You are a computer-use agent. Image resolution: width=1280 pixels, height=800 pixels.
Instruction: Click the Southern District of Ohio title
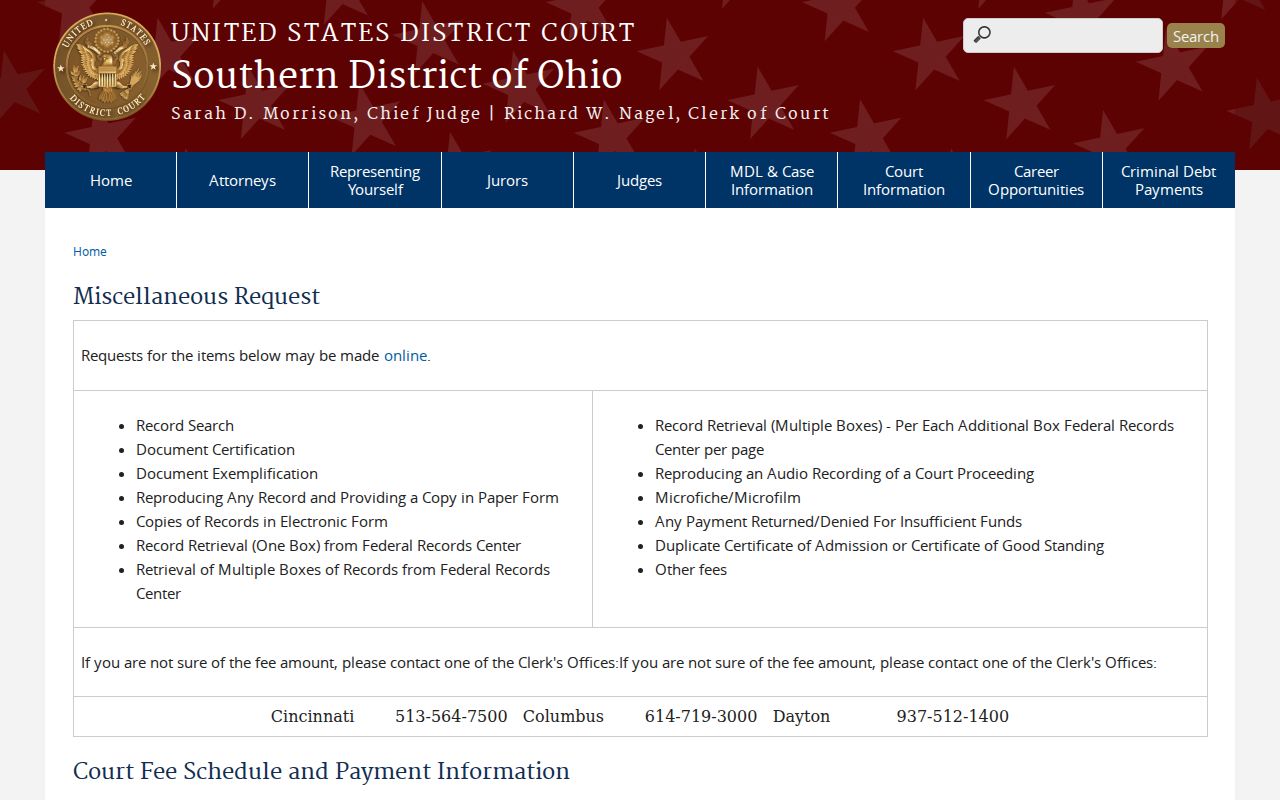coord(397,75)
